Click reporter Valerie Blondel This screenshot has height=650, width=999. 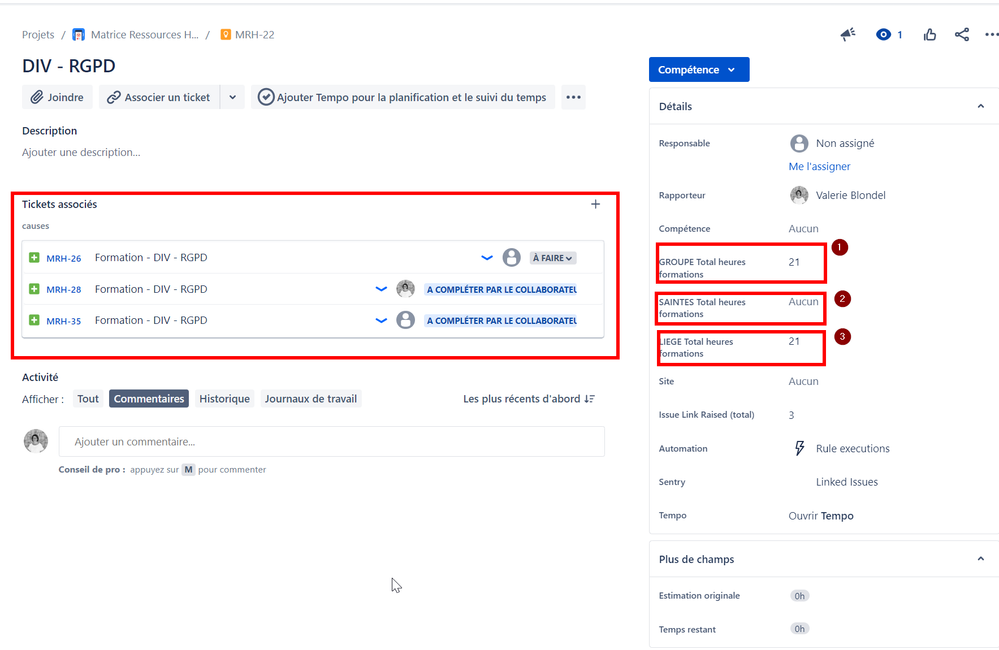[838, 195]
